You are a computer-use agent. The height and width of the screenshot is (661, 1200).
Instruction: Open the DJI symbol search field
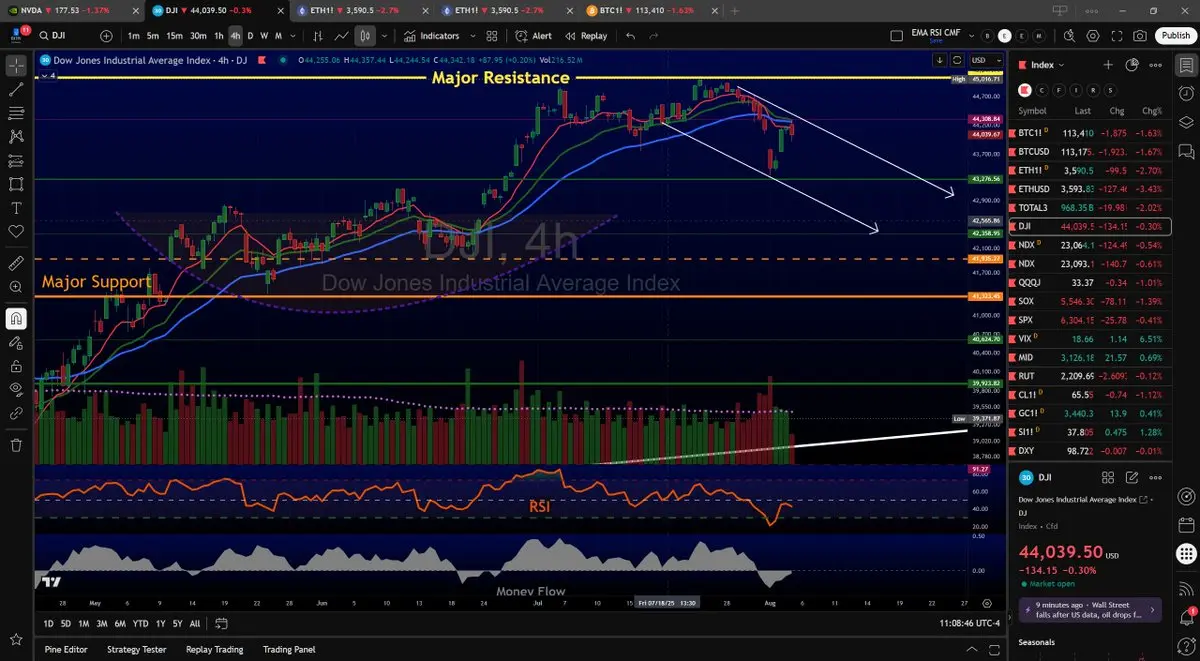tap(64, 36)
